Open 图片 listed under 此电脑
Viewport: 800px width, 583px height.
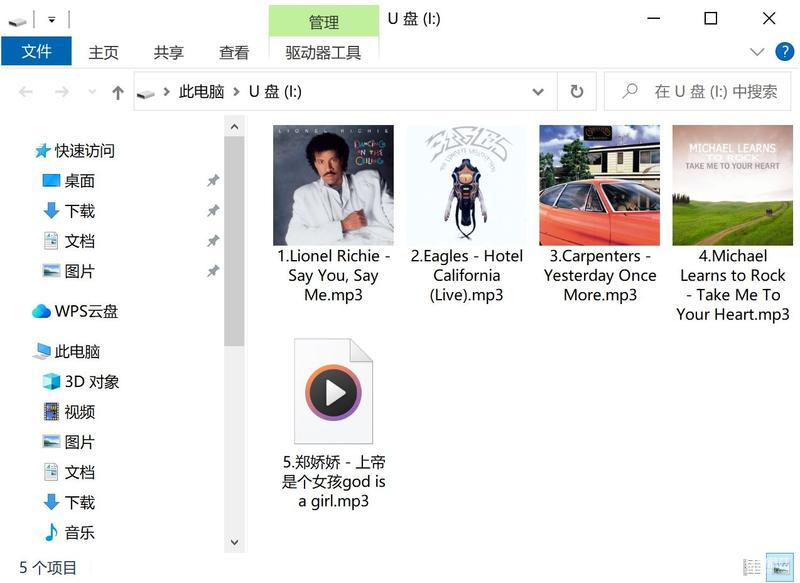click(x=69, y=442)
